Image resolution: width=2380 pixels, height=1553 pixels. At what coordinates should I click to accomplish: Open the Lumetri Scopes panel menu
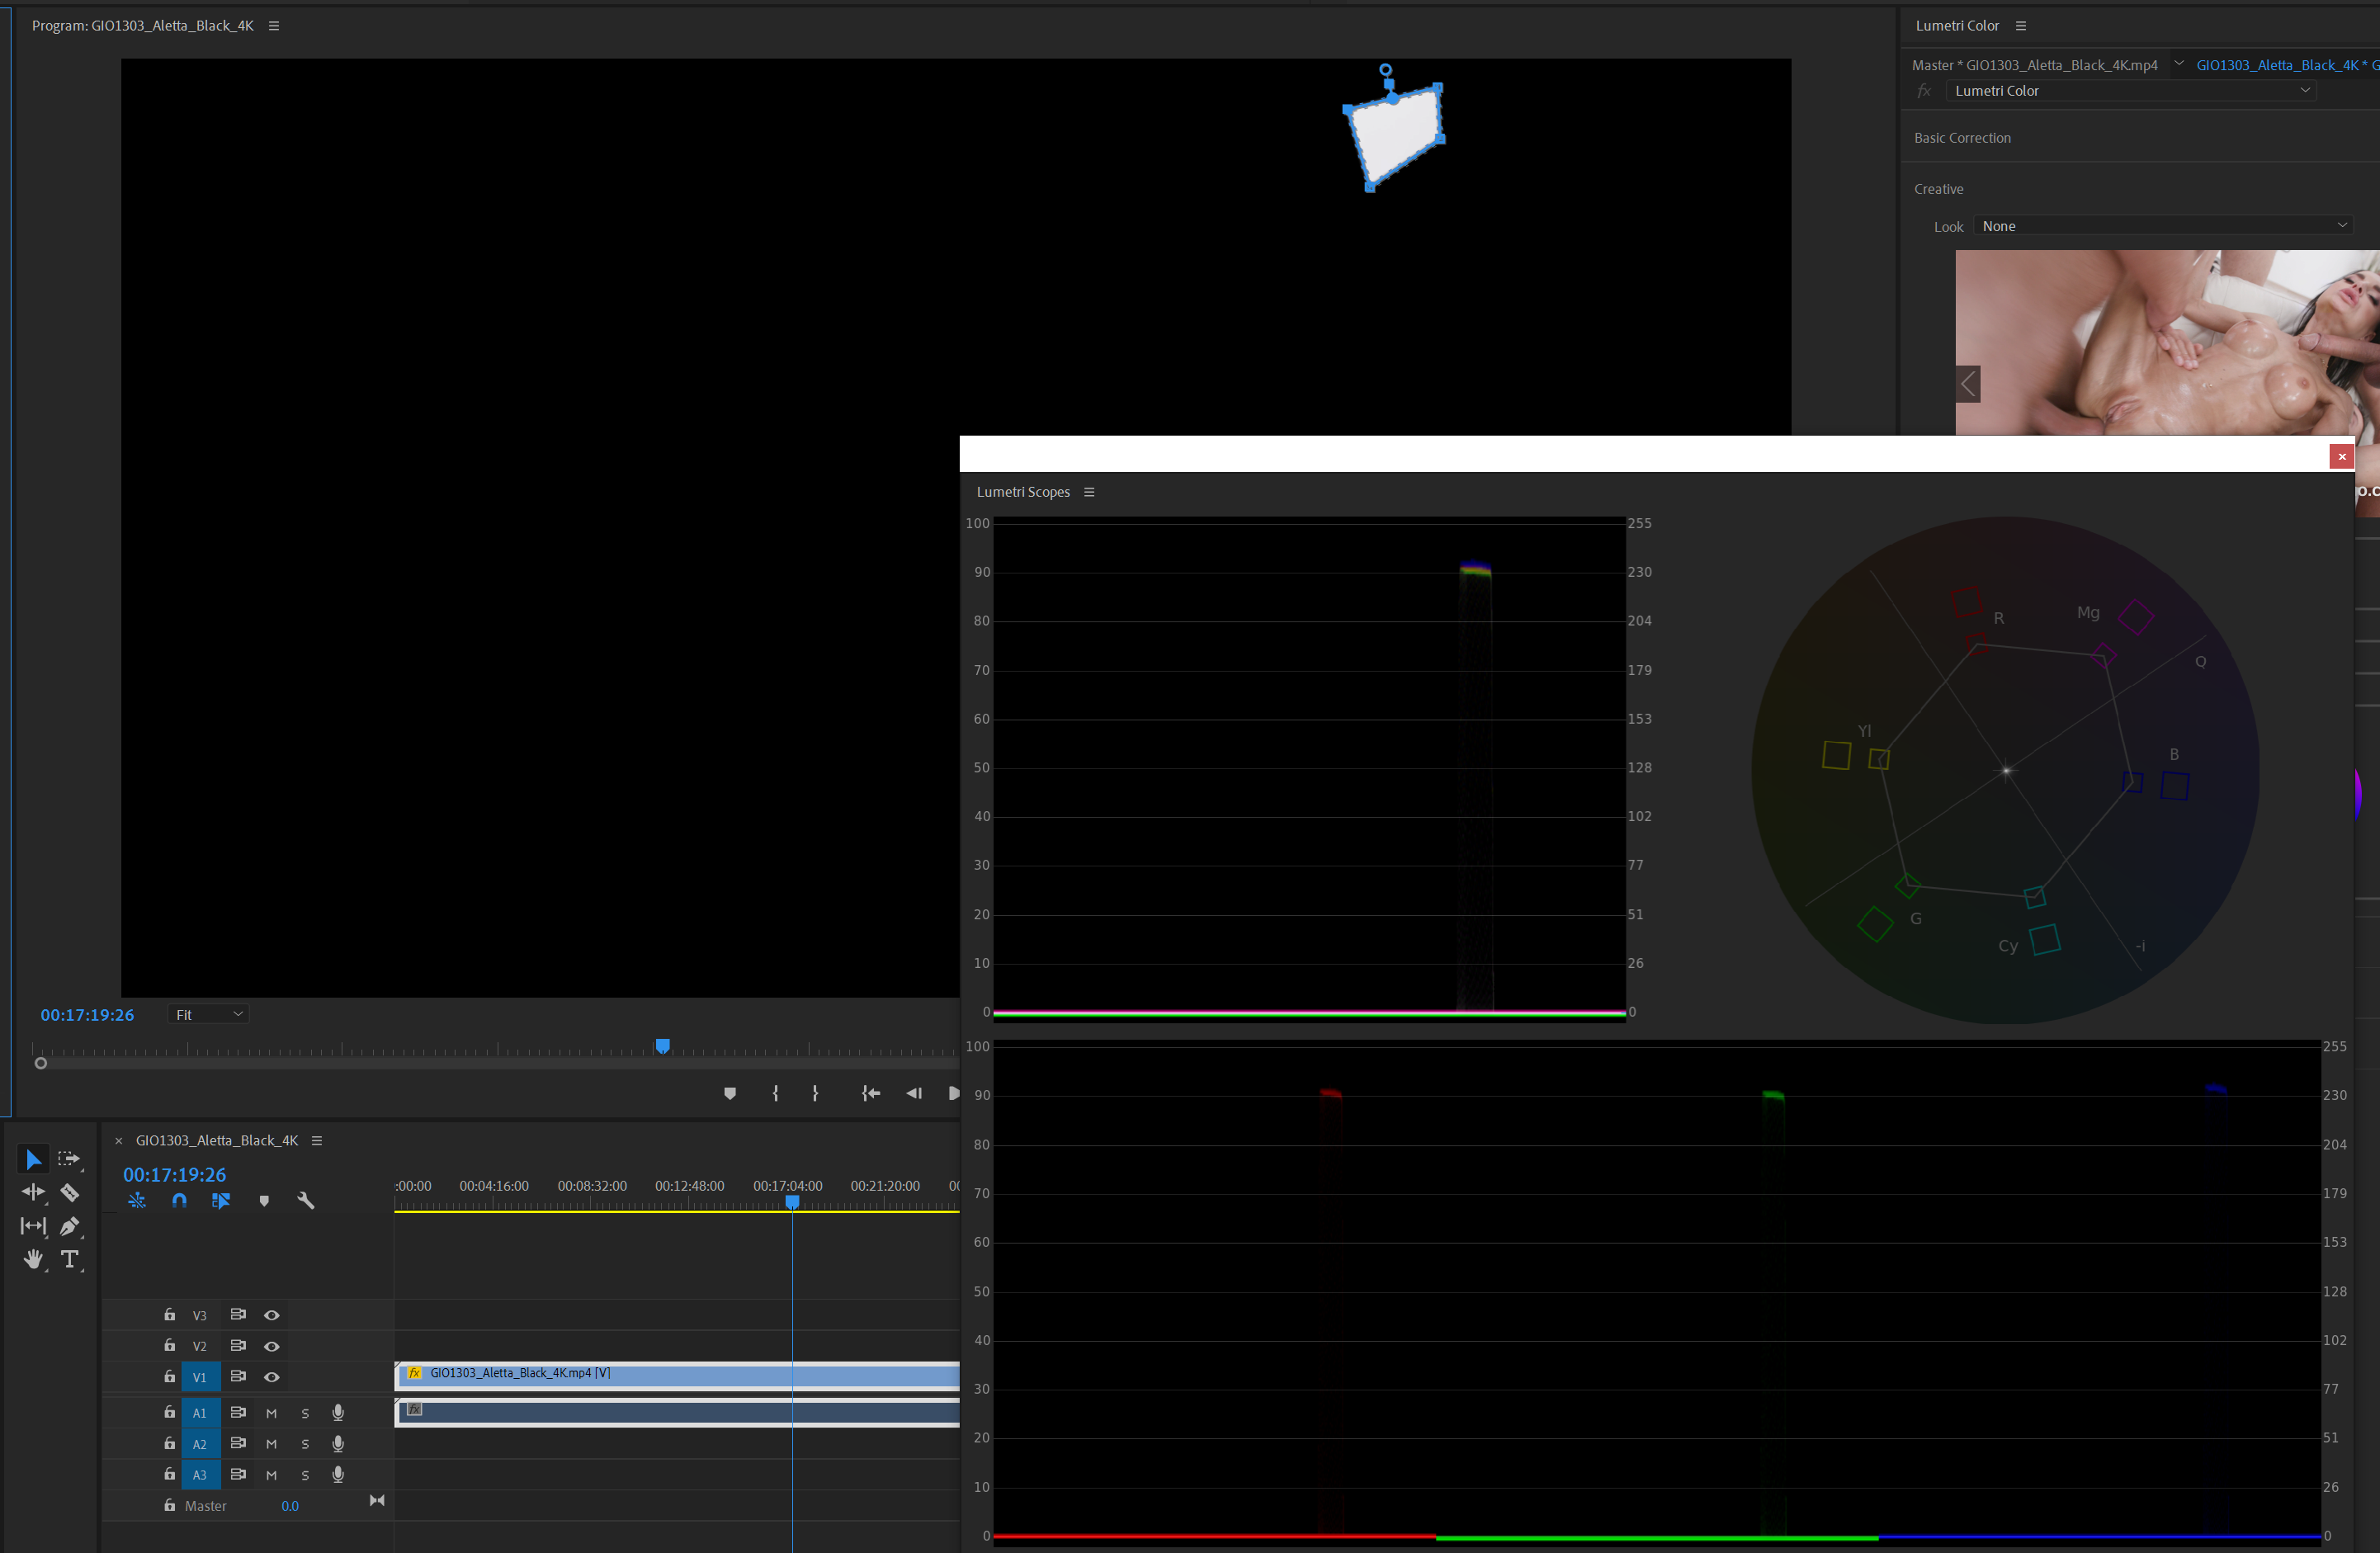coord(1089,492)
